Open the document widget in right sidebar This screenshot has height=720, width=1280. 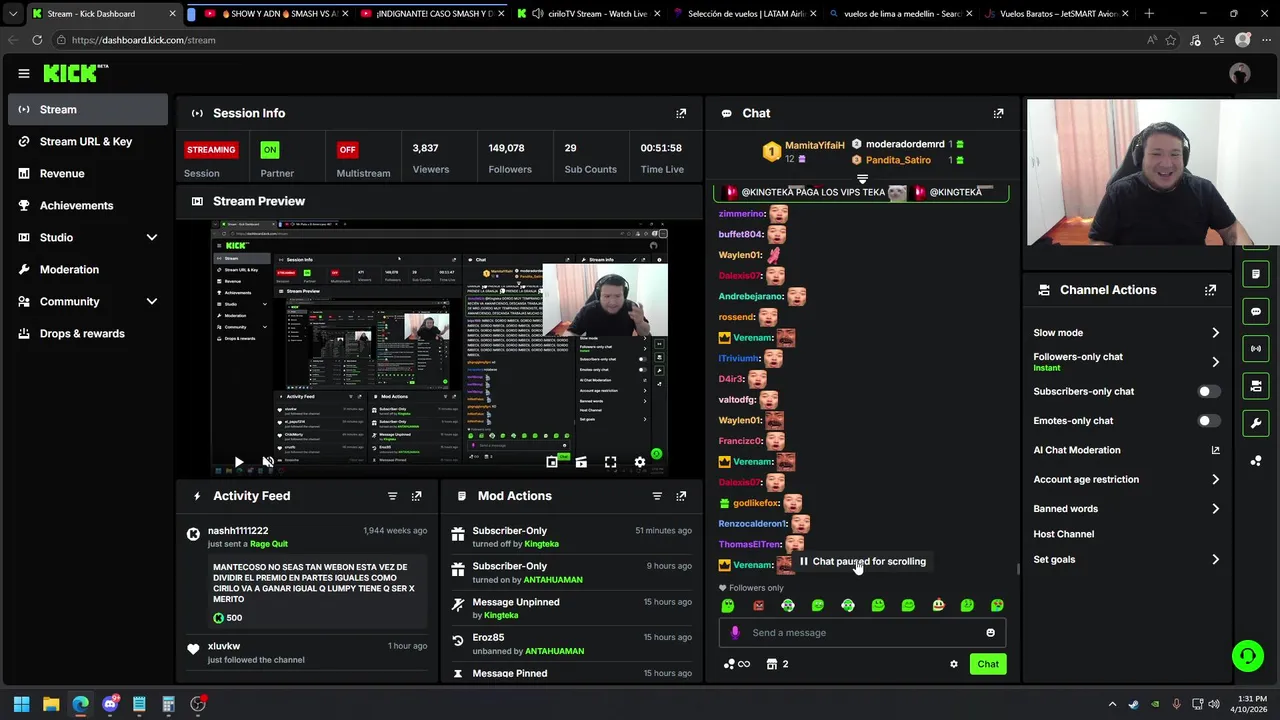(x=1256, y=274)
